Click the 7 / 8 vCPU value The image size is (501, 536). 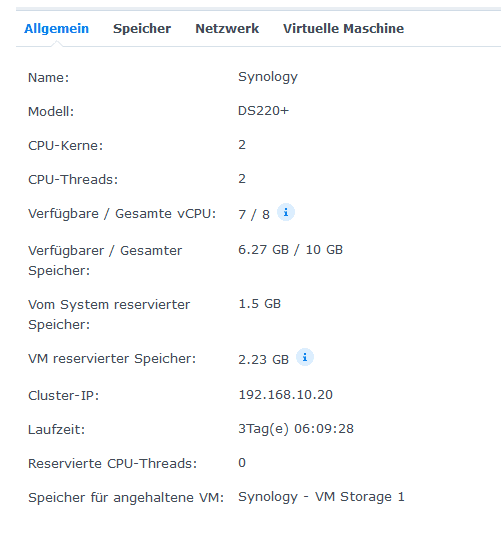pyautogui.click(x=254, y=214)
